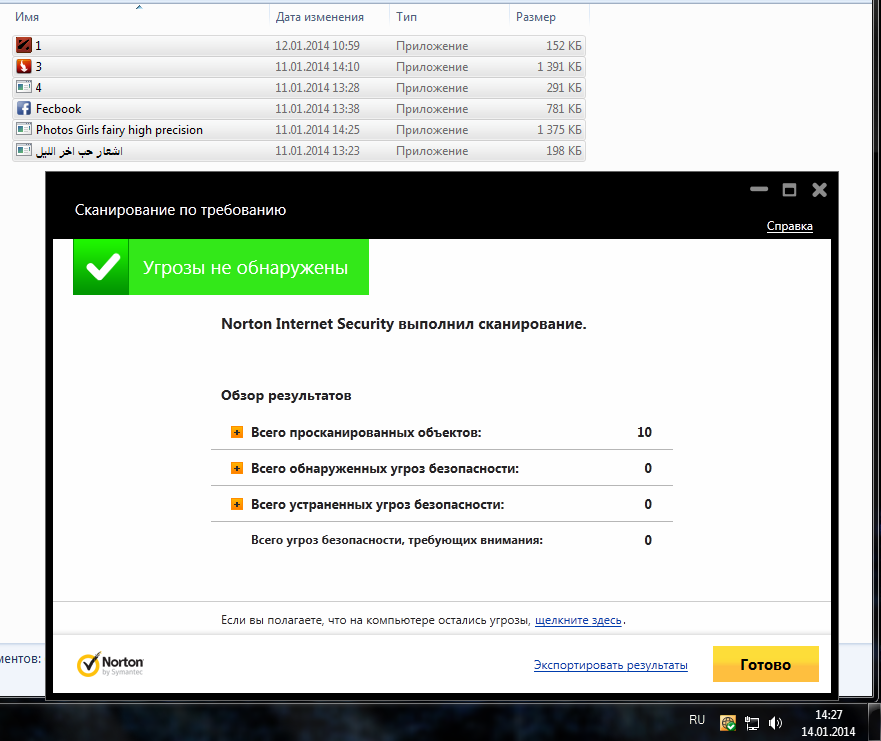Click the size value 1 391 КБ

(559, 66)
